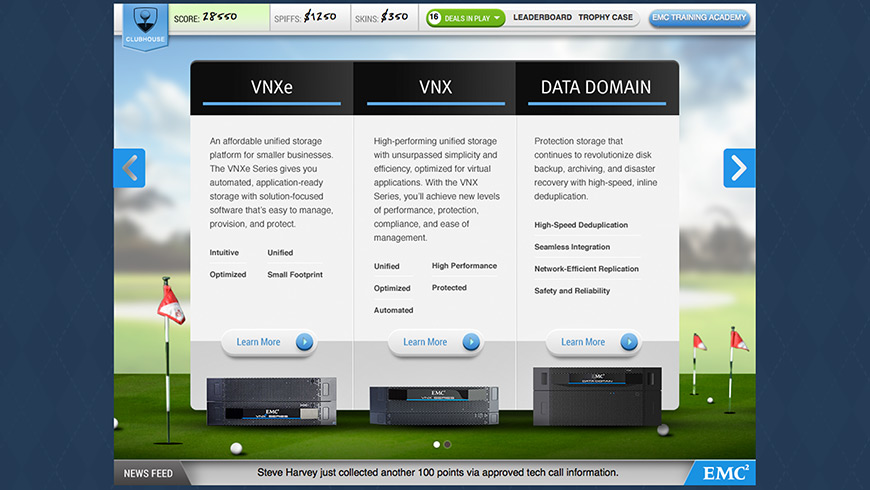Viewport: 870px width, 490px height.
Task: Click Safety and Reliability feature text
Action: pos(571,291)
